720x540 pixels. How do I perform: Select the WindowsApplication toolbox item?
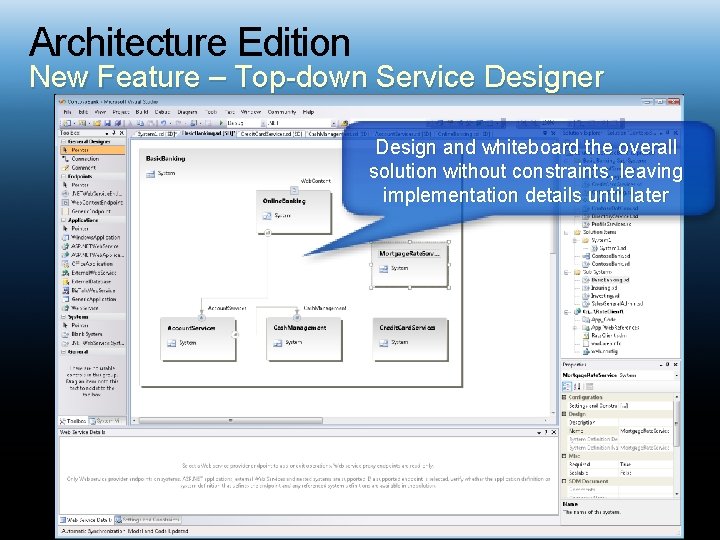92,237
